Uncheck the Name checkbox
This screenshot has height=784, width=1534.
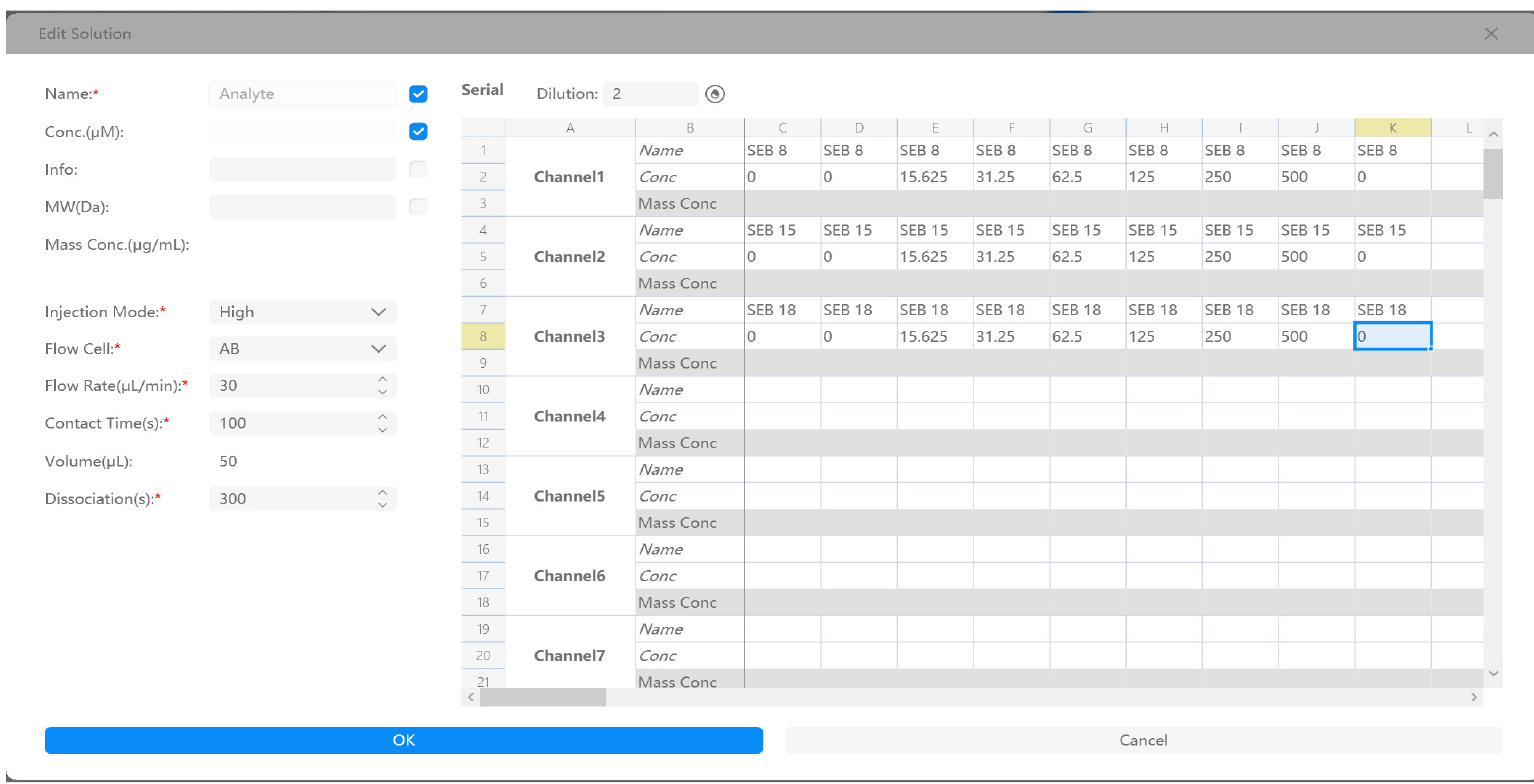[418, 94]
